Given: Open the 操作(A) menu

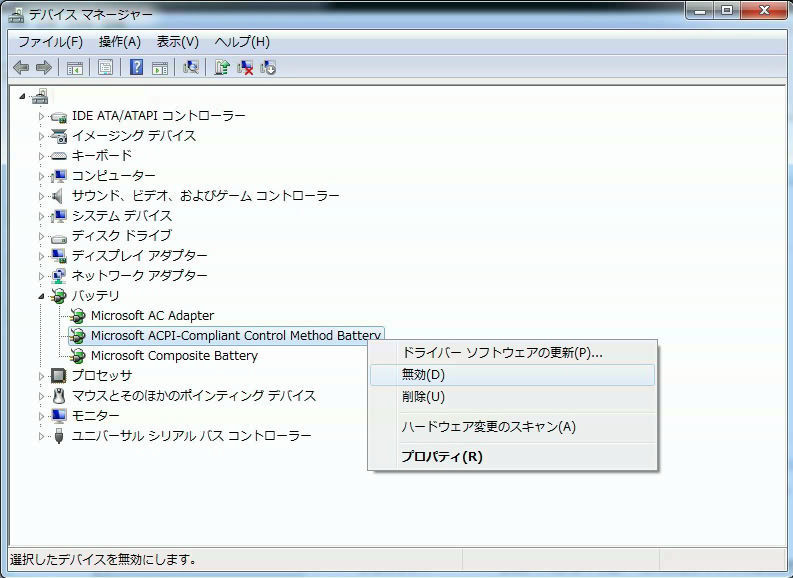Looking at the screenshot, I should 120,41.
